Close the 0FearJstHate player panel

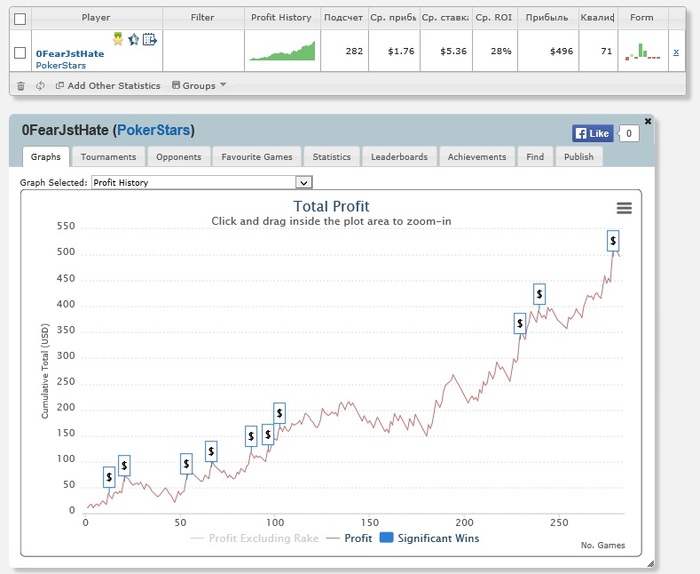coord(648,121)
